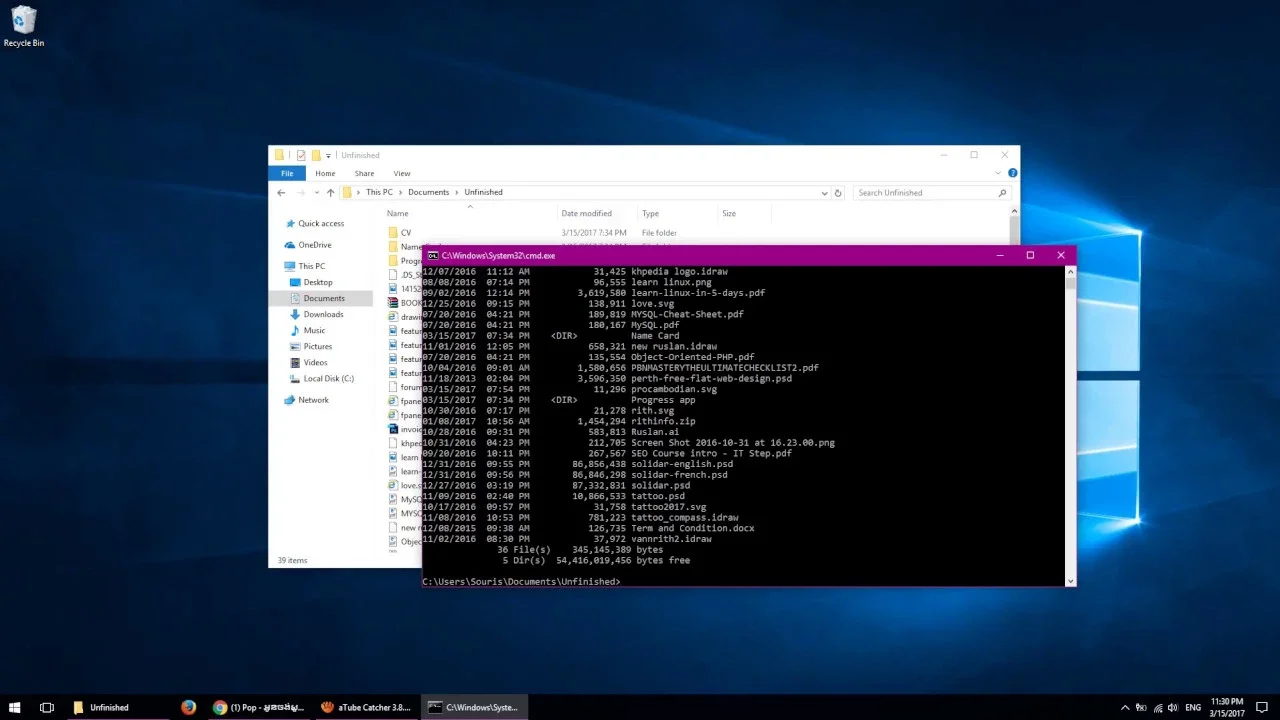
Task: Click the Up arrow in Explorer navigation
Action: point(330,193)
